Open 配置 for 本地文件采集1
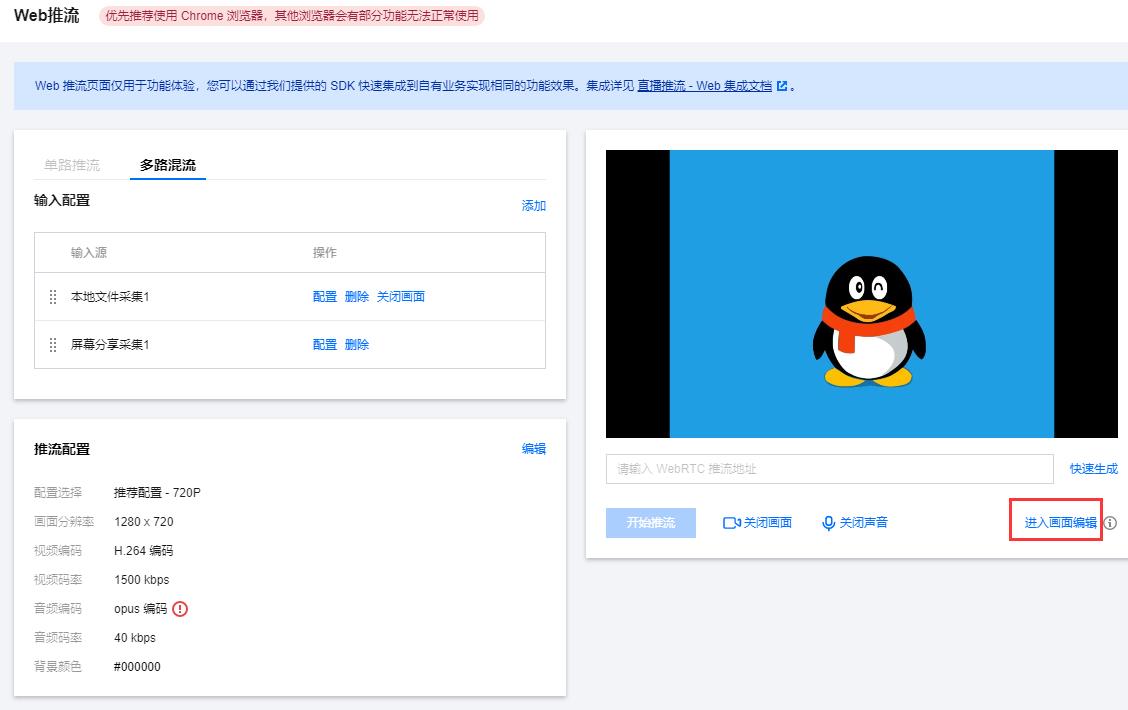 click(324, 296)
